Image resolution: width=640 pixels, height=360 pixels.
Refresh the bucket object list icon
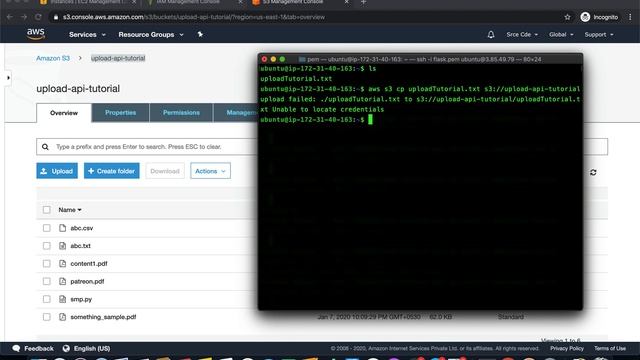[x=593, y=172]
